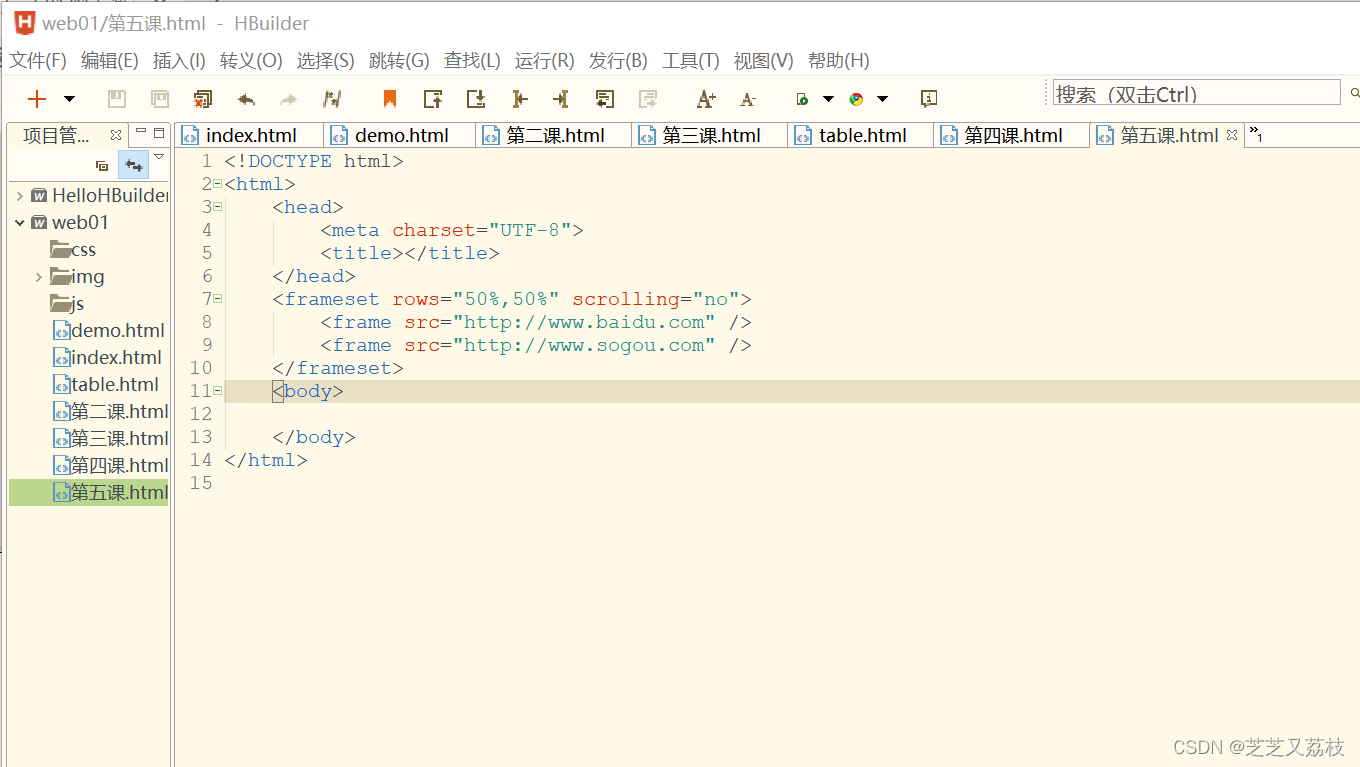Viewport: 1360px width, 767px height.
Task: Click the orange bookmark icon
Action: (x=390, y=98)
